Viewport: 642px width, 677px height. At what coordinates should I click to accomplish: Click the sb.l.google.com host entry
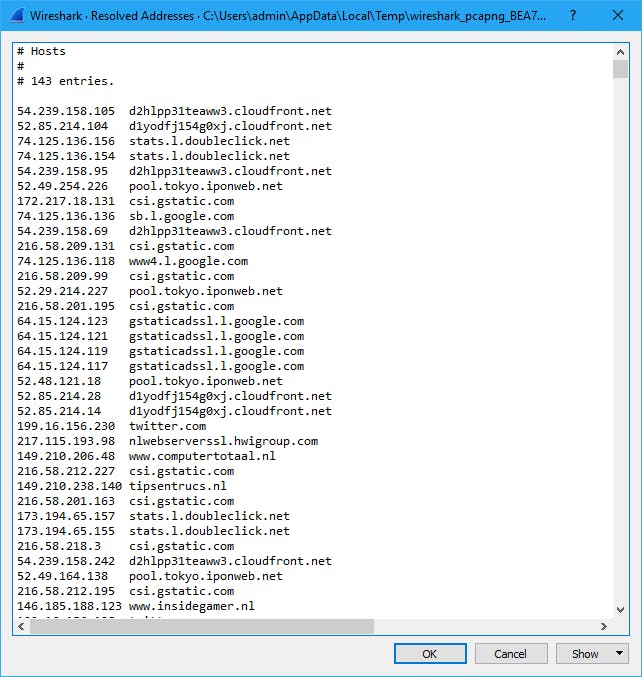coord(126,216)
